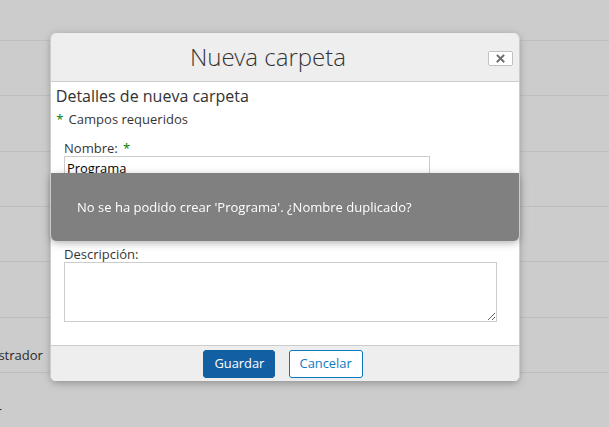Click the green asterisk before Campos requeridos
This screenshot has height=427, width=609.
pyautogui.click(x=60, y=120)
